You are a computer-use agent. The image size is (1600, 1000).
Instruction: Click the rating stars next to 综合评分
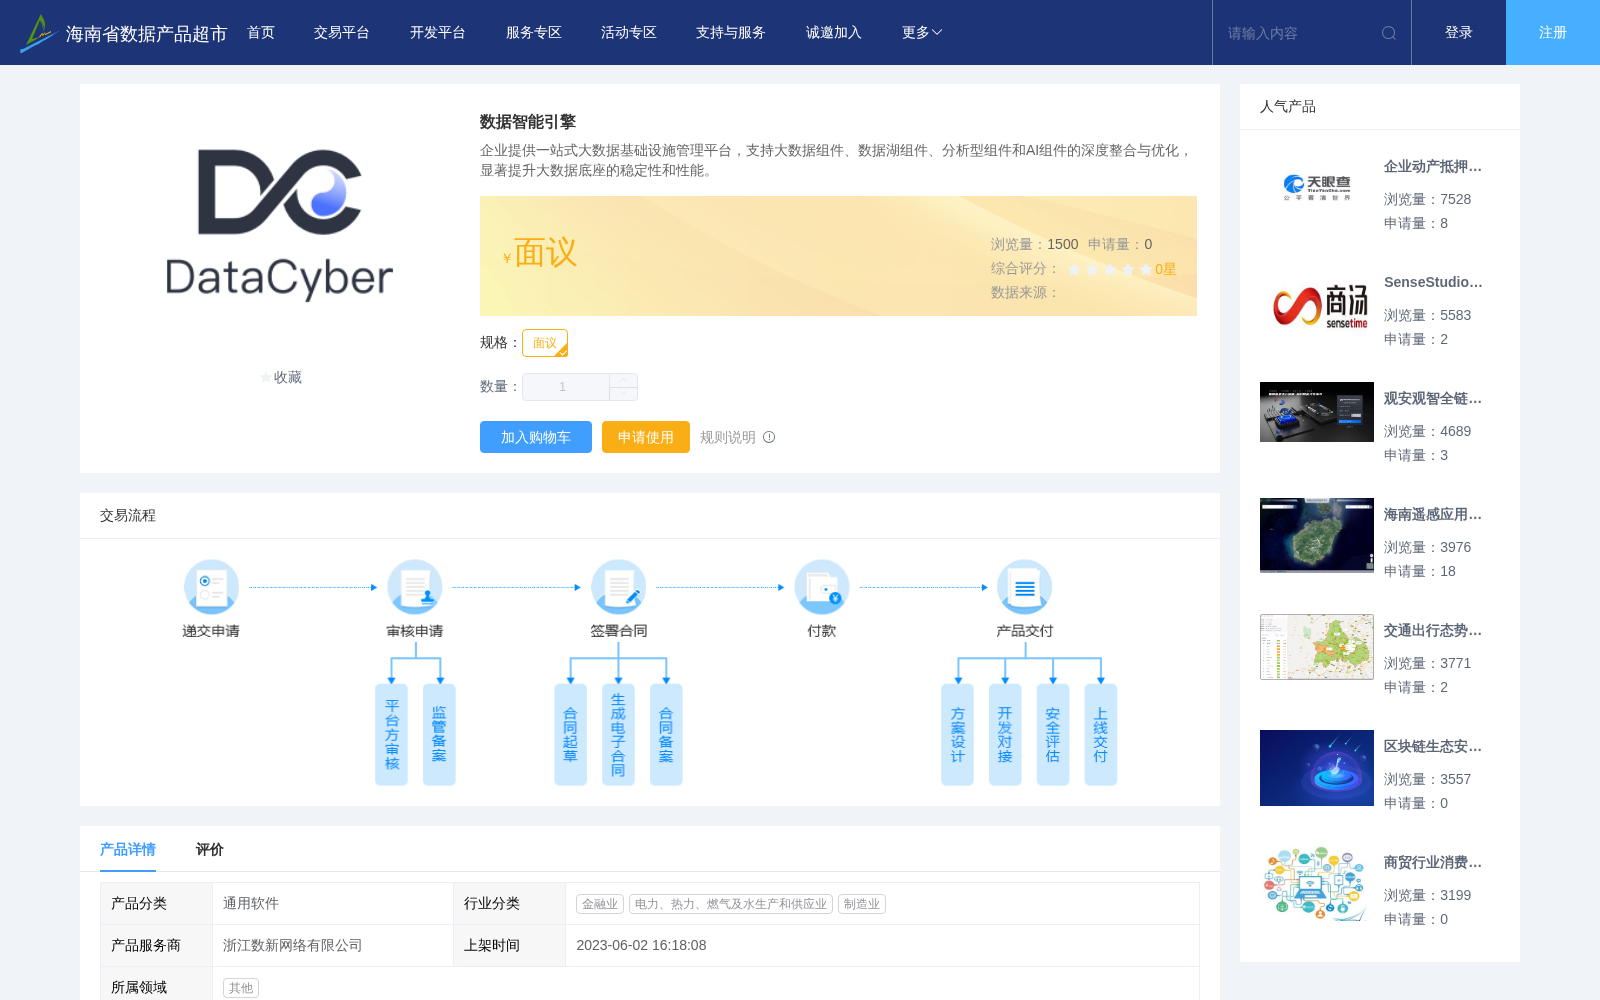click(1110, 269)
